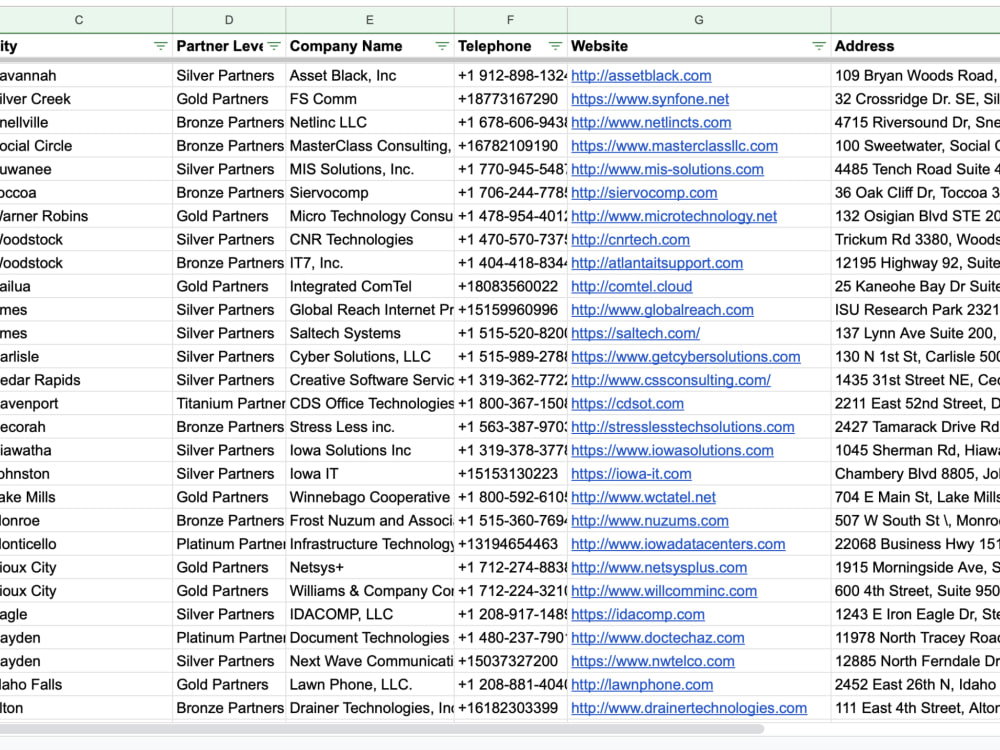1000x750 pixels.
Task: Open the www.getcybersolutions.com link
Action: (686, 357)
